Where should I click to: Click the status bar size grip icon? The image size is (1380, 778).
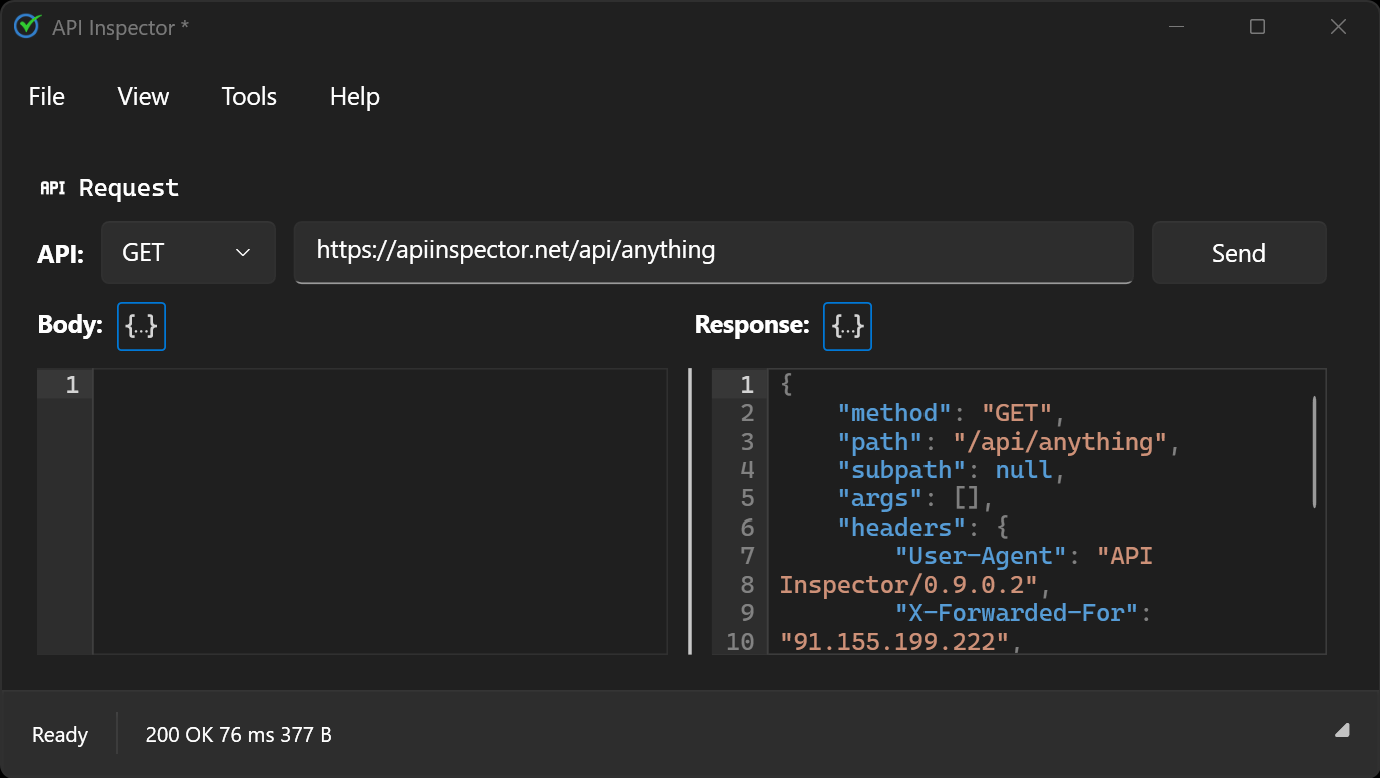pos(1342,730)
